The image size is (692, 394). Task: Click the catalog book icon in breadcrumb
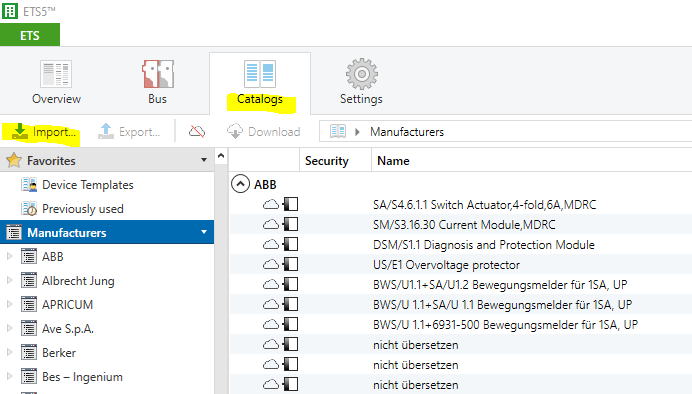tap(338, 131)
